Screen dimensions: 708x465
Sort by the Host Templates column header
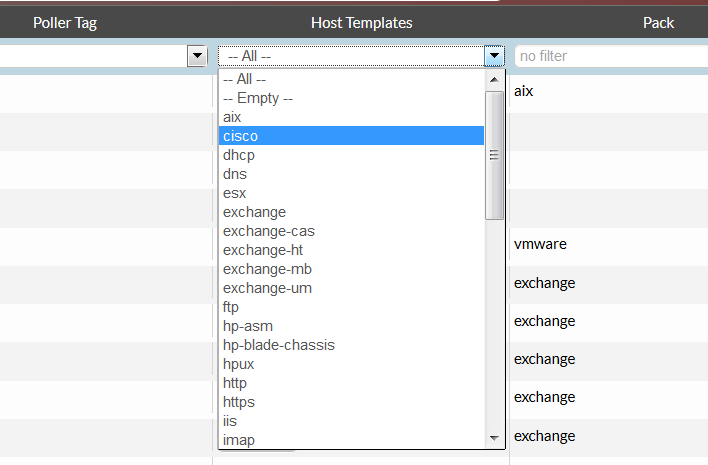[x=361, y=22]
